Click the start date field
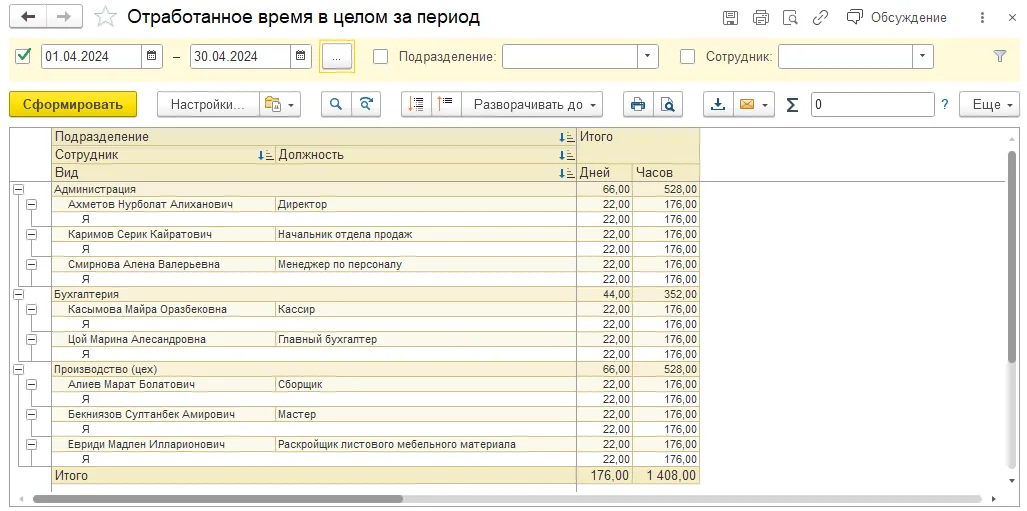This screenshot has height=511, width=1027. (92, 56)
